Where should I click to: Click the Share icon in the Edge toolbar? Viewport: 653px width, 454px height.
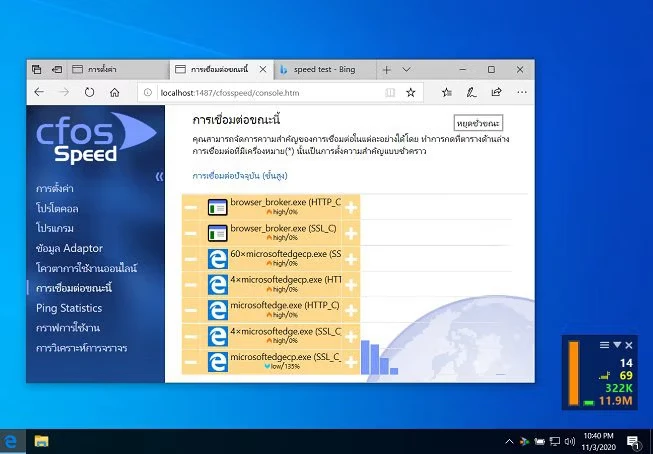pyautogui.click(x=494, y=92)
